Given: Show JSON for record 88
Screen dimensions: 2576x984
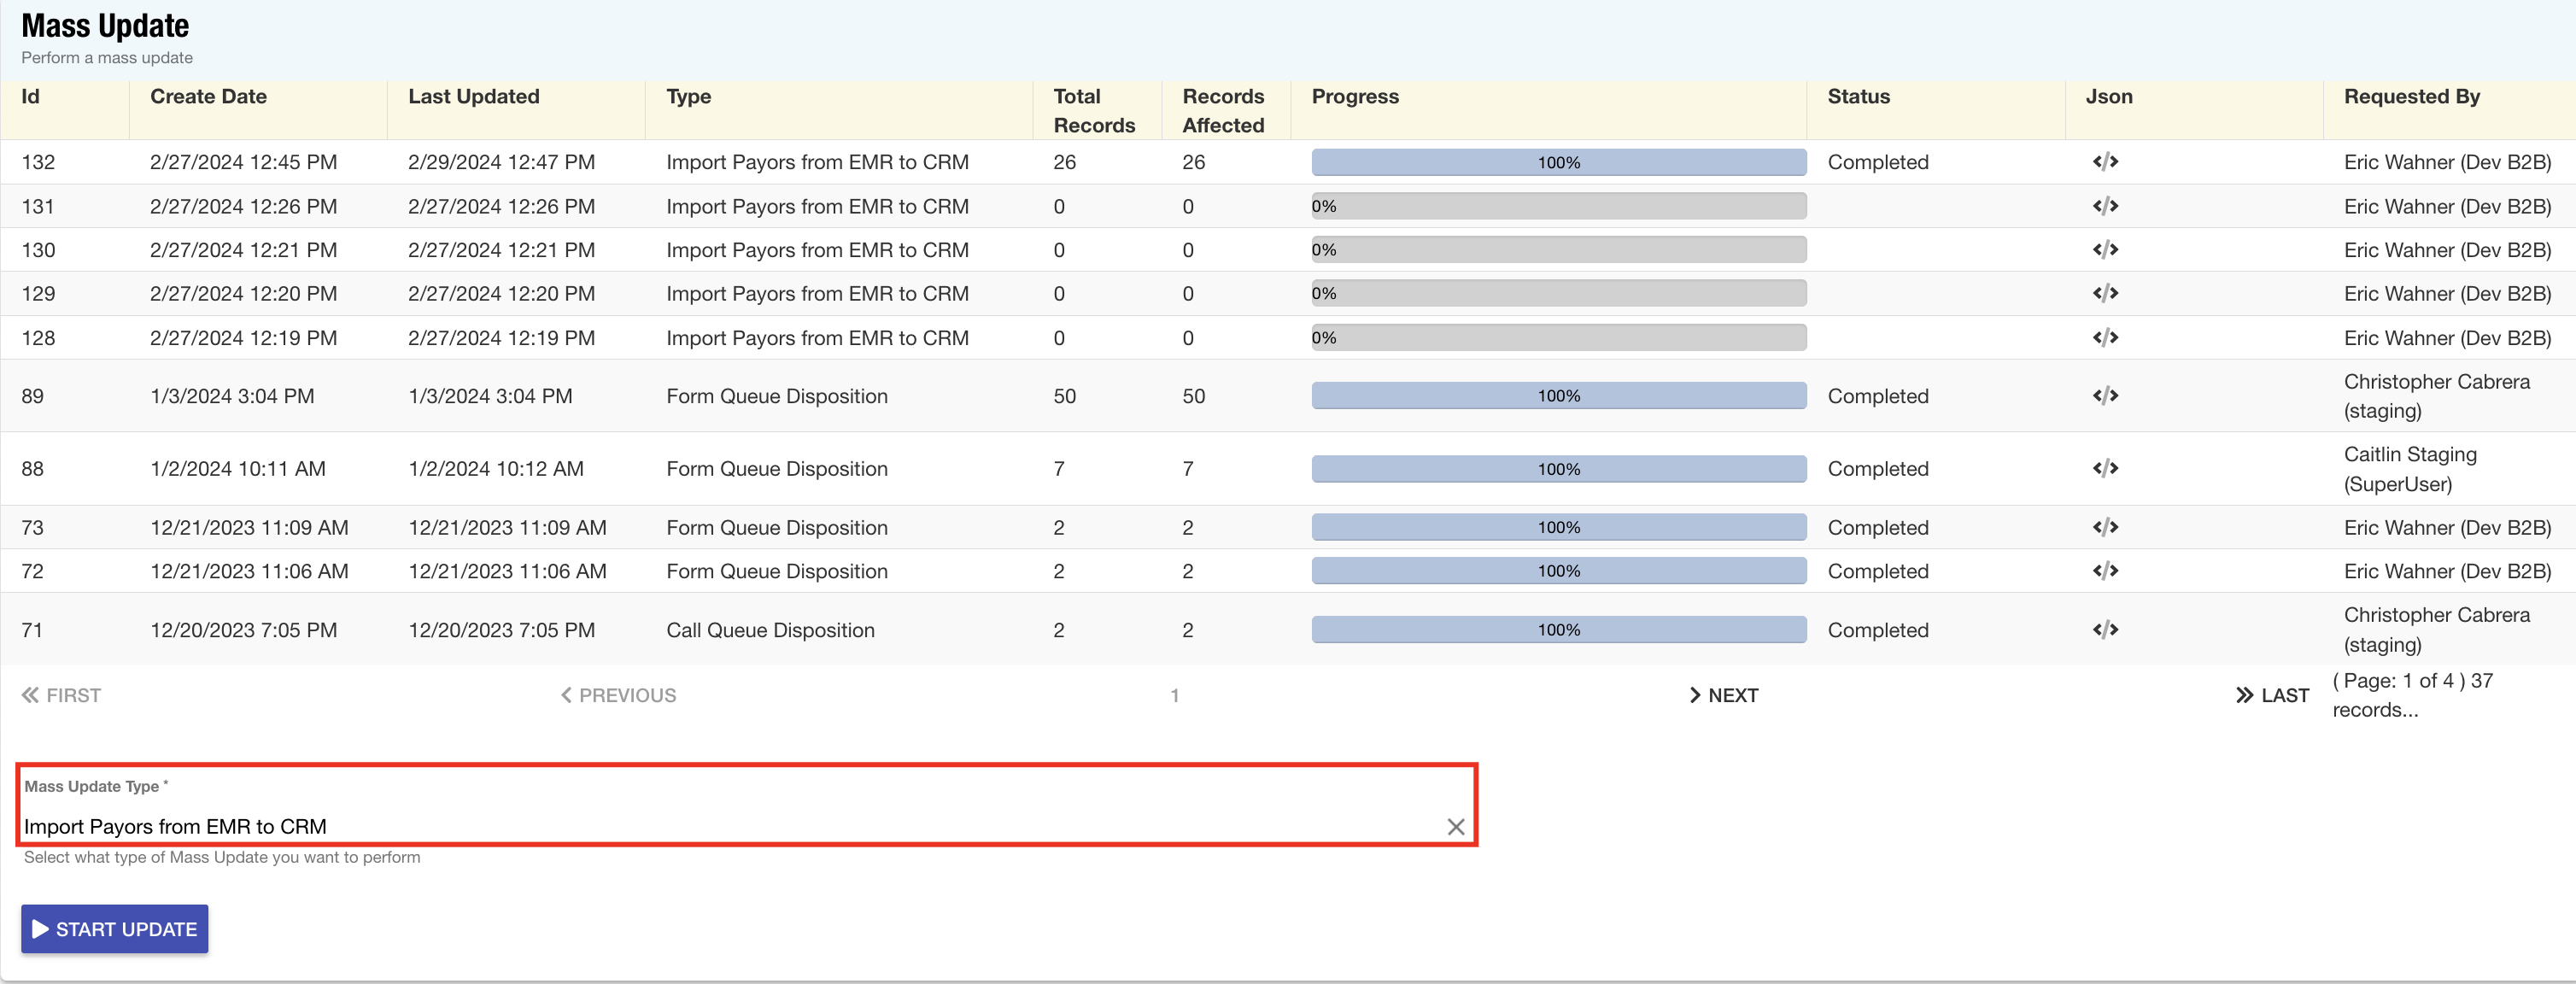Looking at the screenshot, I should click(x=2105, y=469).
